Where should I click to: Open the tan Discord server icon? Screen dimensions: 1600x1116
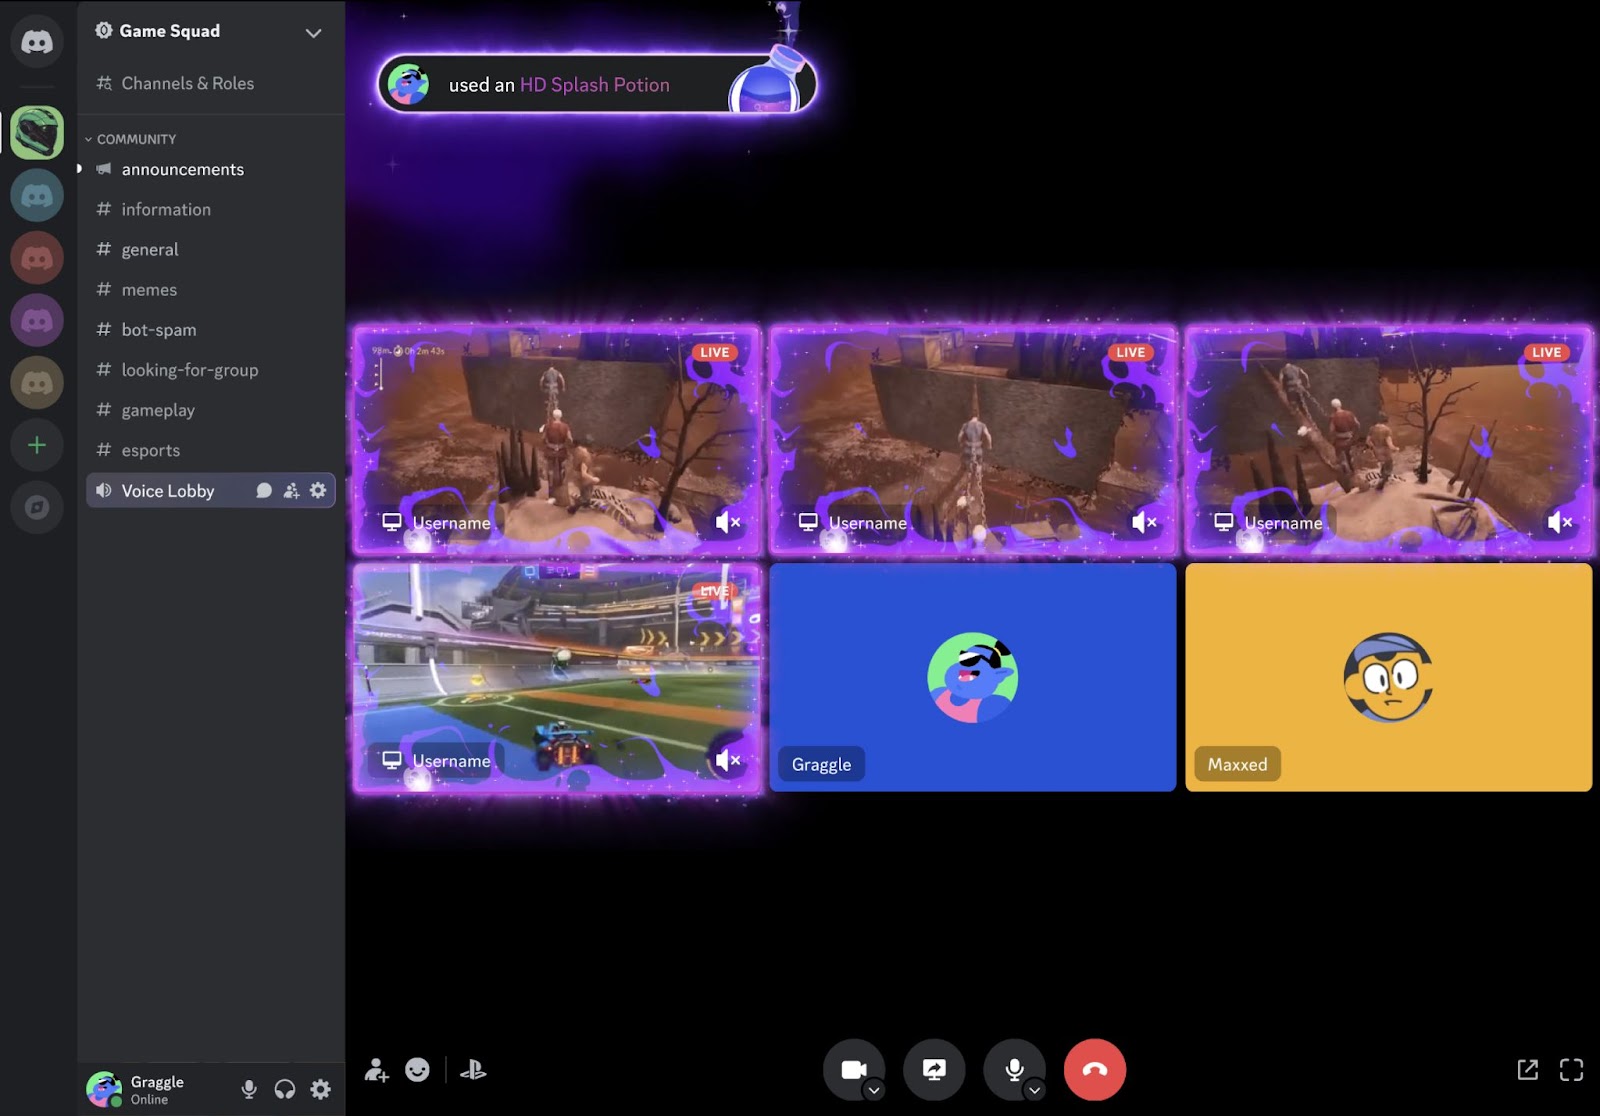[37, 383]
